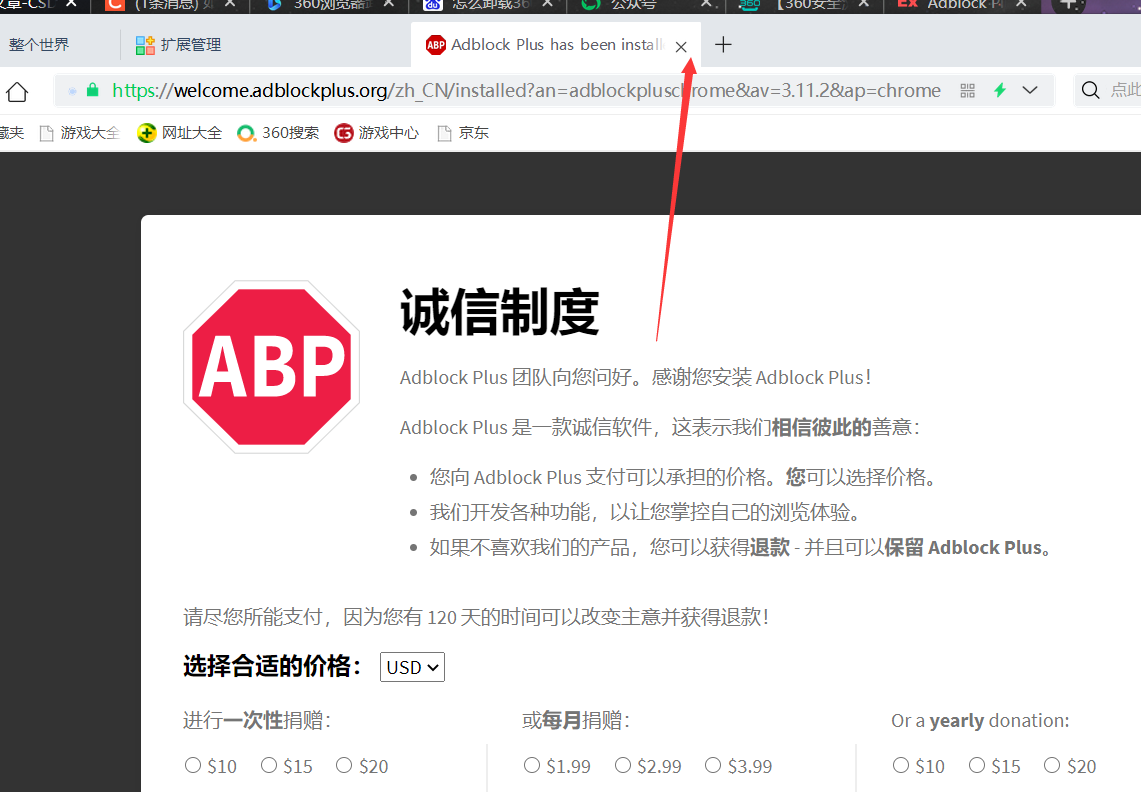The image size is (1141, 792).
Task: Open the 360搜索 bookmark
Action: 278,132
